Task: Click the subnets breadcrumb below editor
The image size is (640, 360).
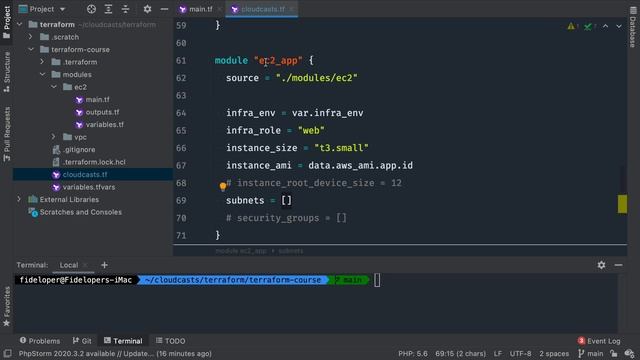Action: coord(291,251)
